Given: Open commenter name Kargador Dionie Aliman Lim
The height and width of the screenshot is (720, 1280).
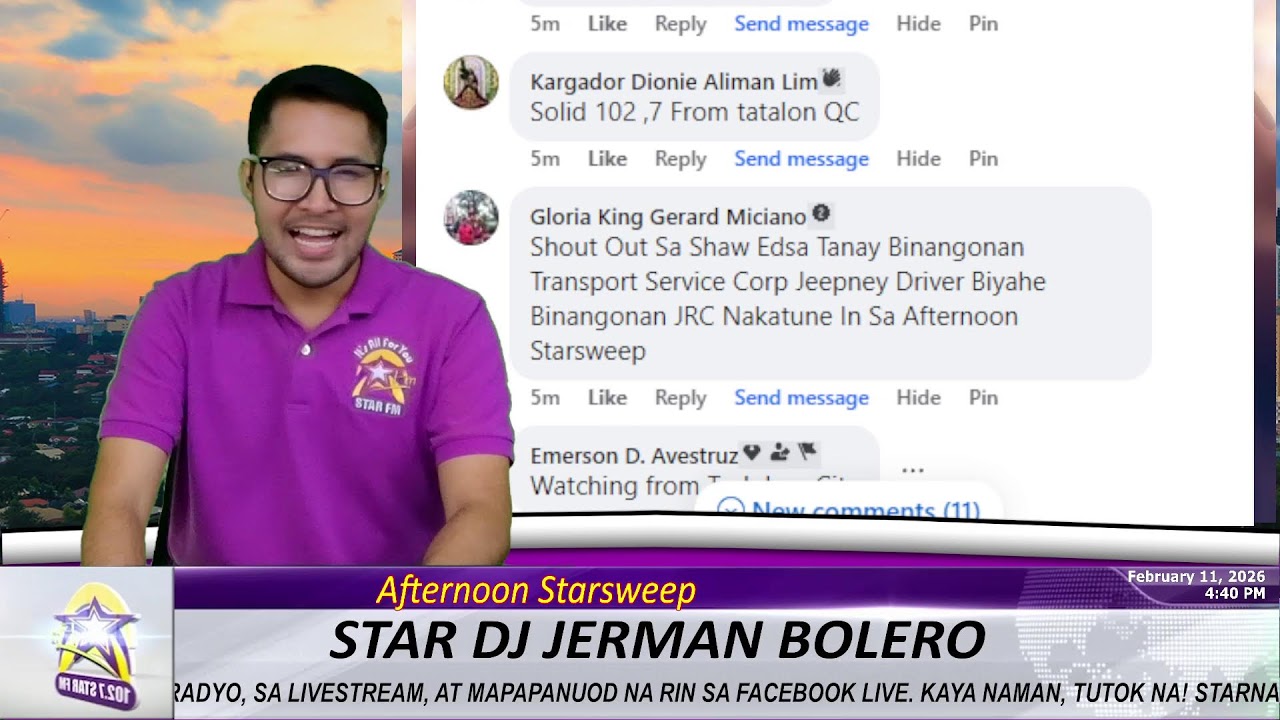Looking at the screenshot, I should click(674, 82).
